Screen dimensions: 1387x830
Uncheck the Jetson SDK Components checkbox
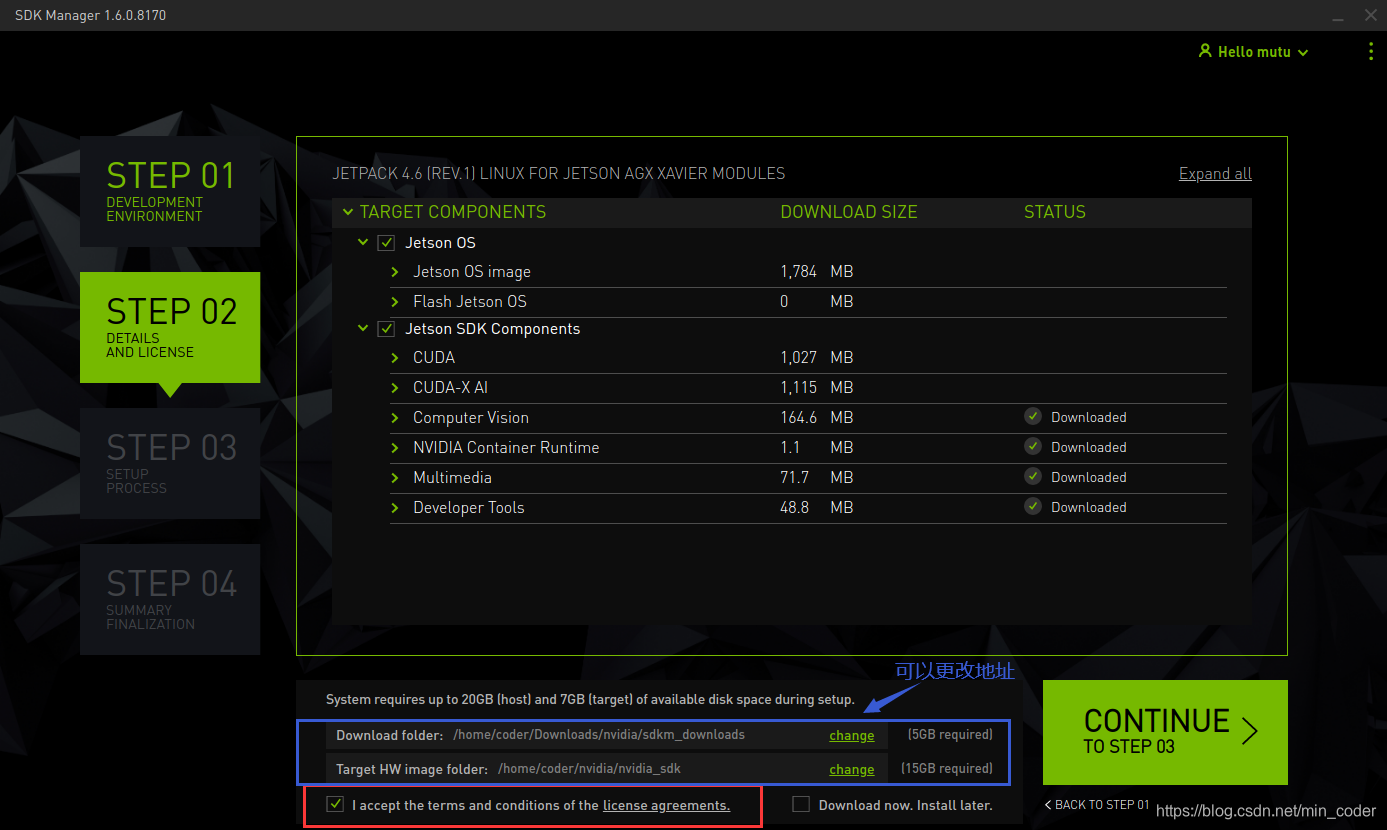(x=386, y=329)
